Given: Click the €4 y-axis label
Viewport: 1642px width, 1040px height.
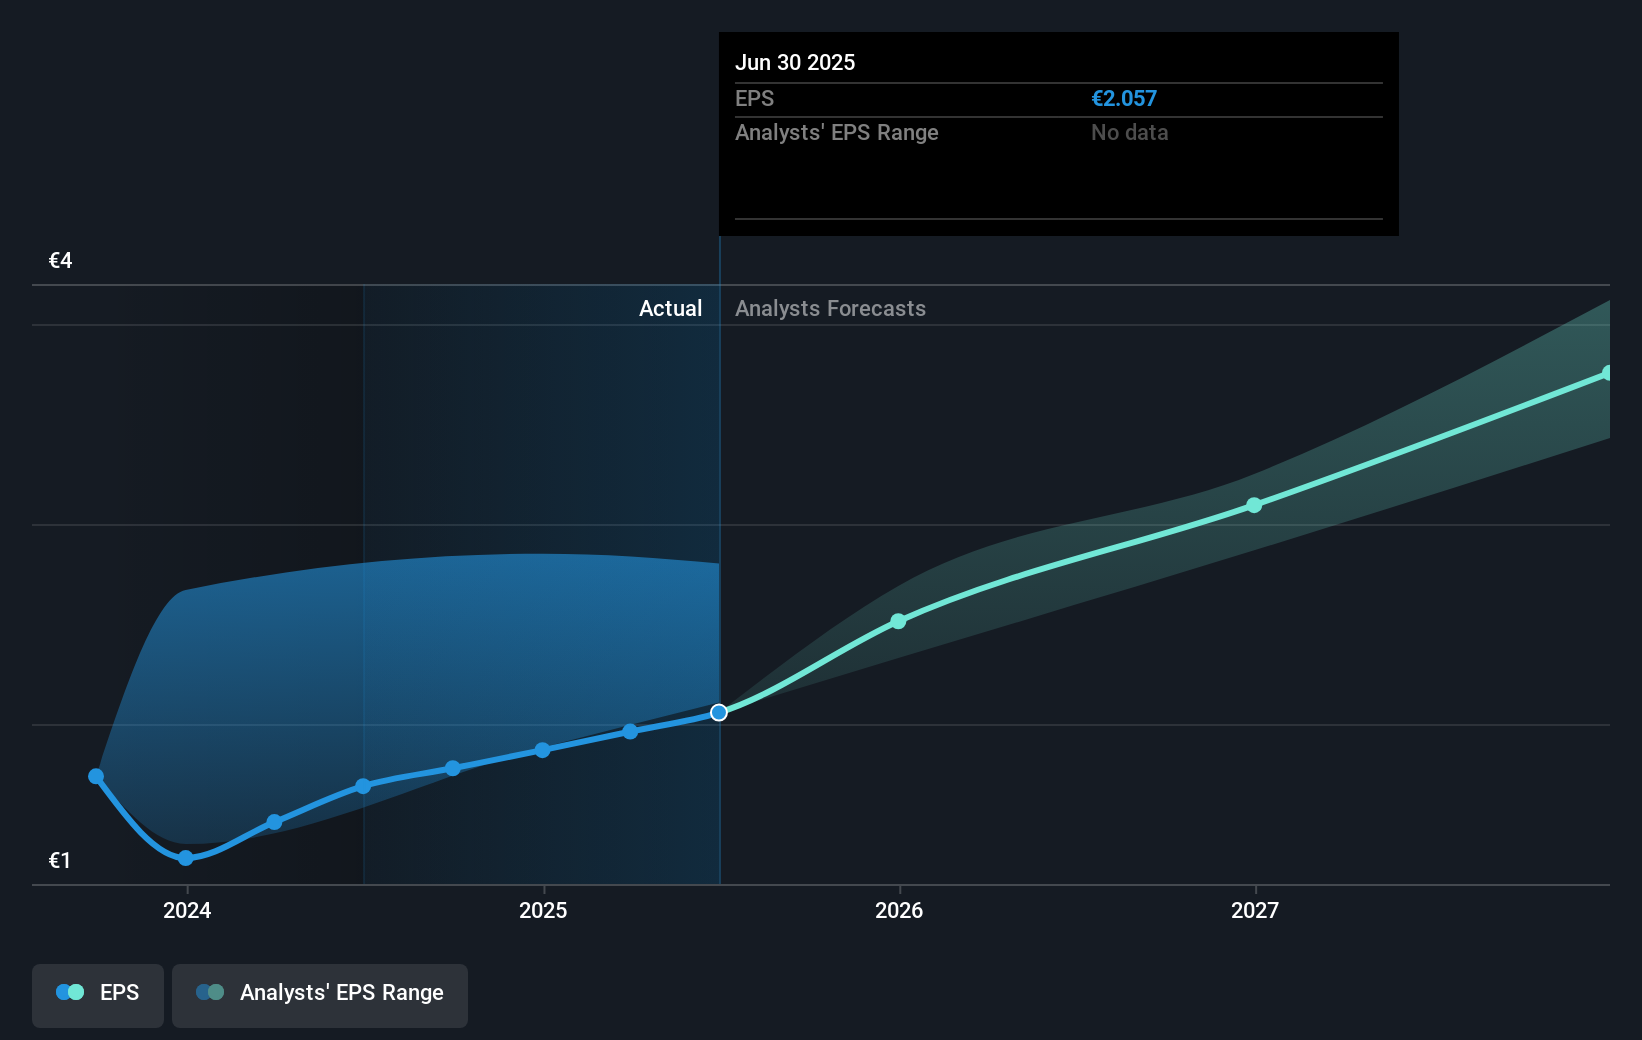Looking at the screenshot, I should pos(60,261).
